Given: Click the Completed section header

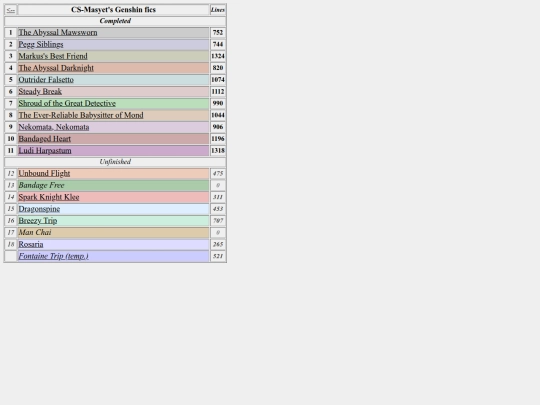Looking at the screenshot, I should coord(115,21).
